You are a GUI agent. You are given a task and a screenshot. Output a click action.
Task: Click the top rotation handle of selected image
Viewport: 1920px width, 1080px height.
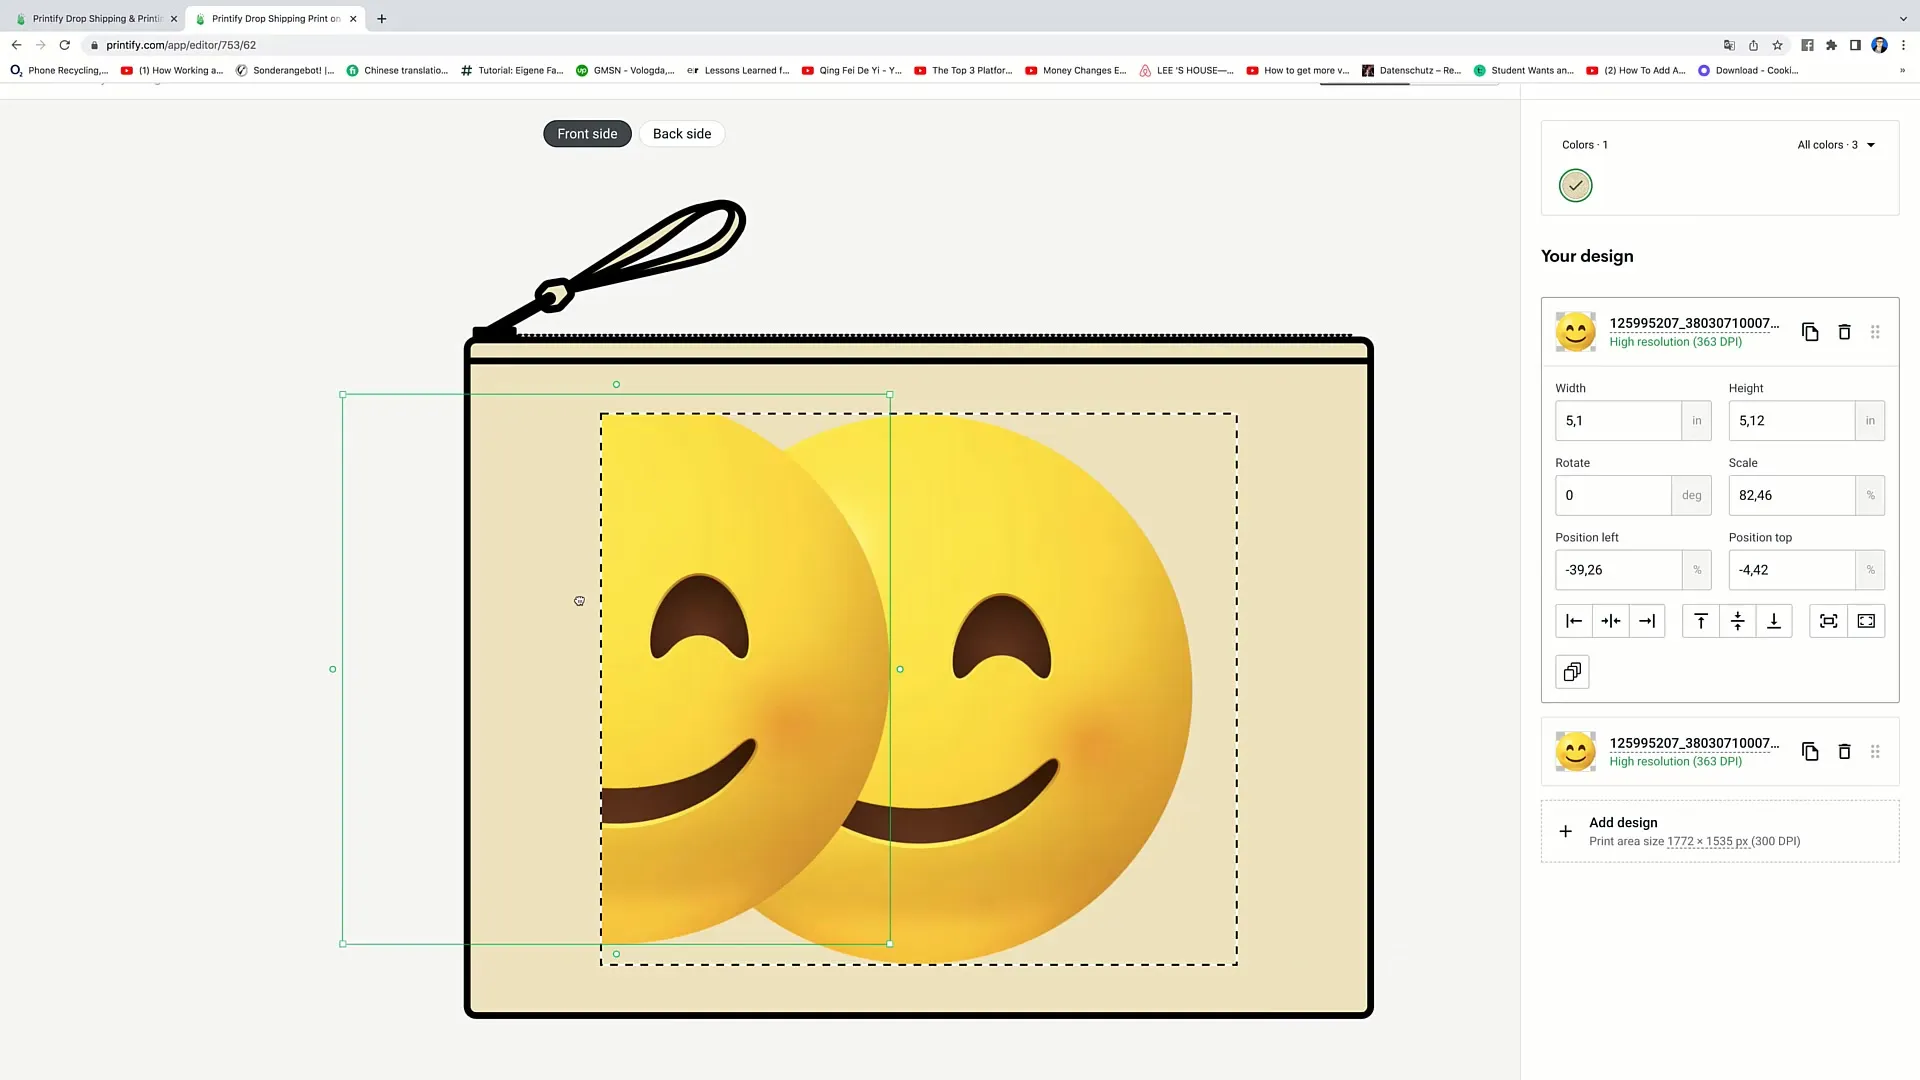point(616,384)
